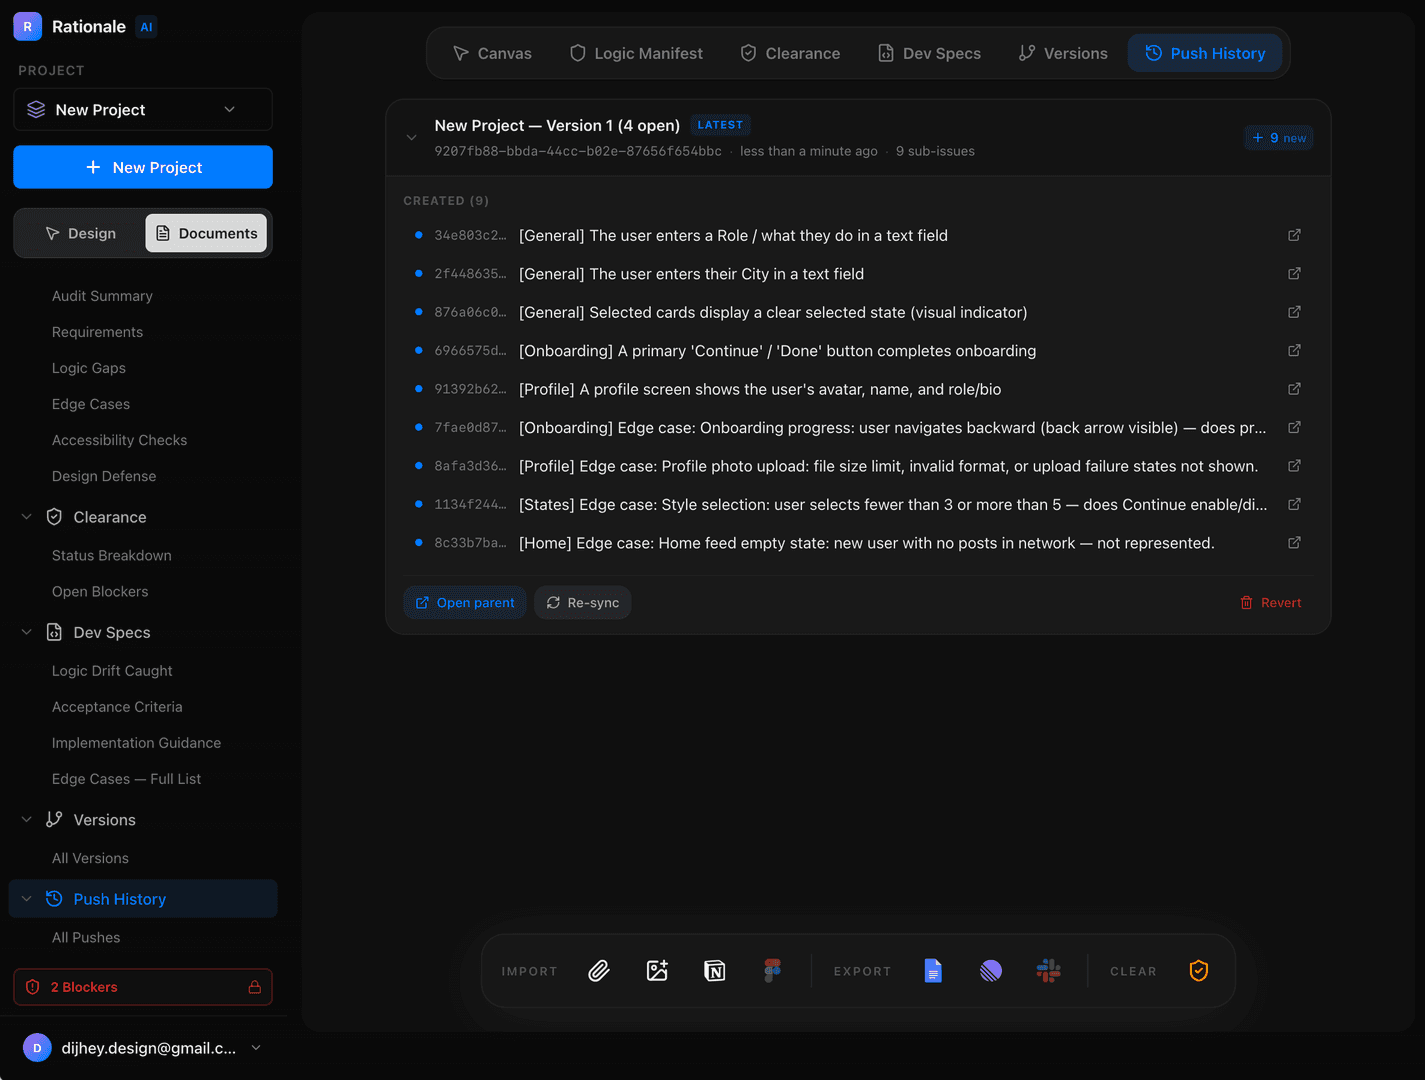The image size is (1425, 1080).
Task: Click the lock icon on Blockers bar
Action: tap(255, 987)
